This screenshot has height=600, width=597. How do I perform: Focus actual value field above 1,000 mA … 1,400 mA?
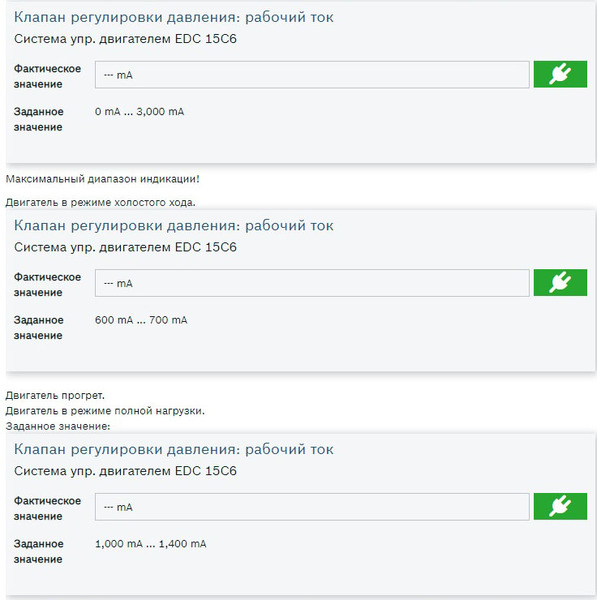click(312, 507)
